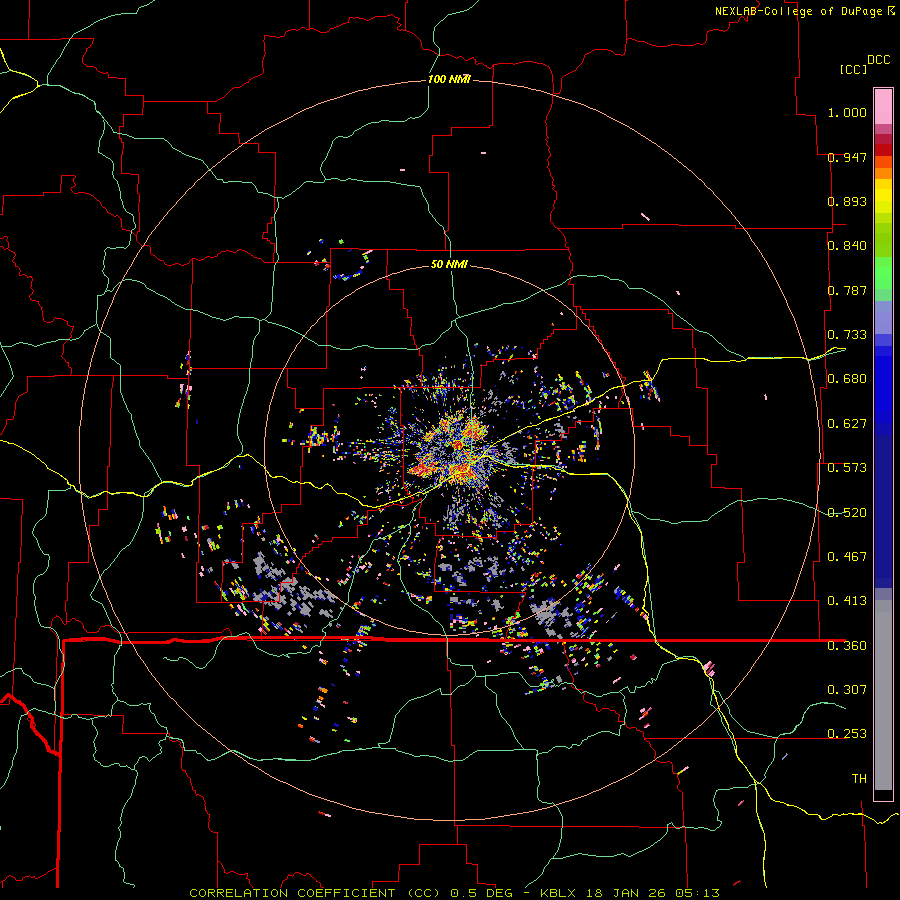Click the gray segment of the colorbar
900x900 pixels.
click(x=883, y=695)
